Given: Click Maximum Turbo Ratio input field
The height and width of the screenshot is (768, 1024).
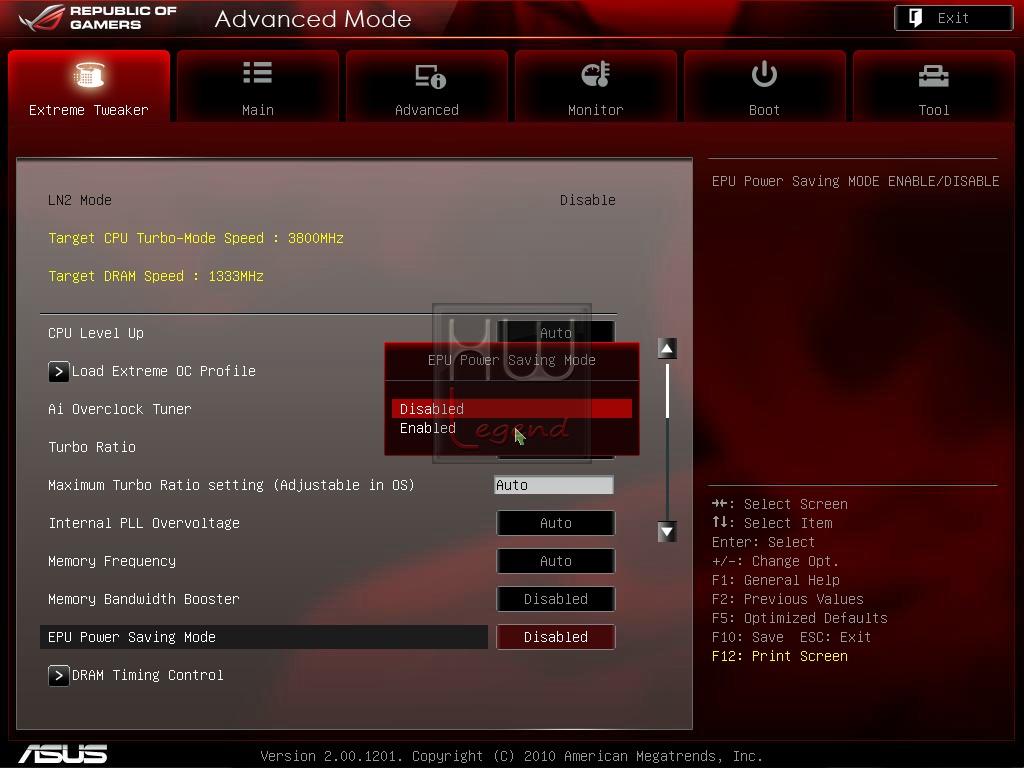Looking at the screenshot, I should coord(554,485).
